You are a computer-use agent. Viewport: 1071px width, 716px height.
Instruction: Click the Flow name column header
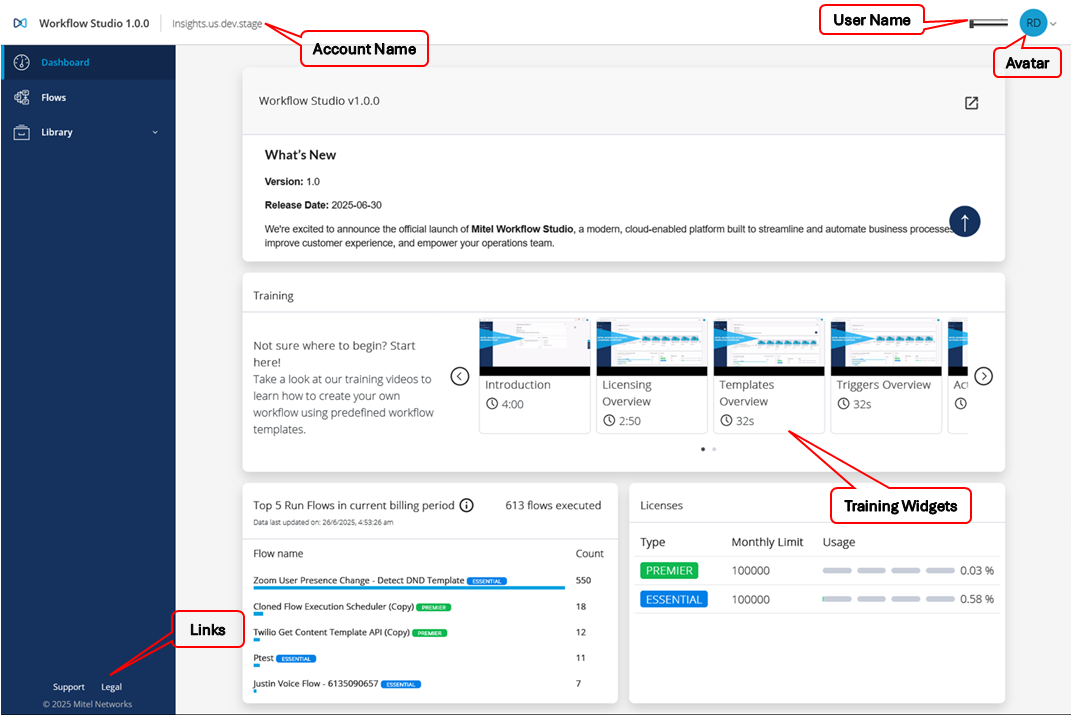coord(278,553)
